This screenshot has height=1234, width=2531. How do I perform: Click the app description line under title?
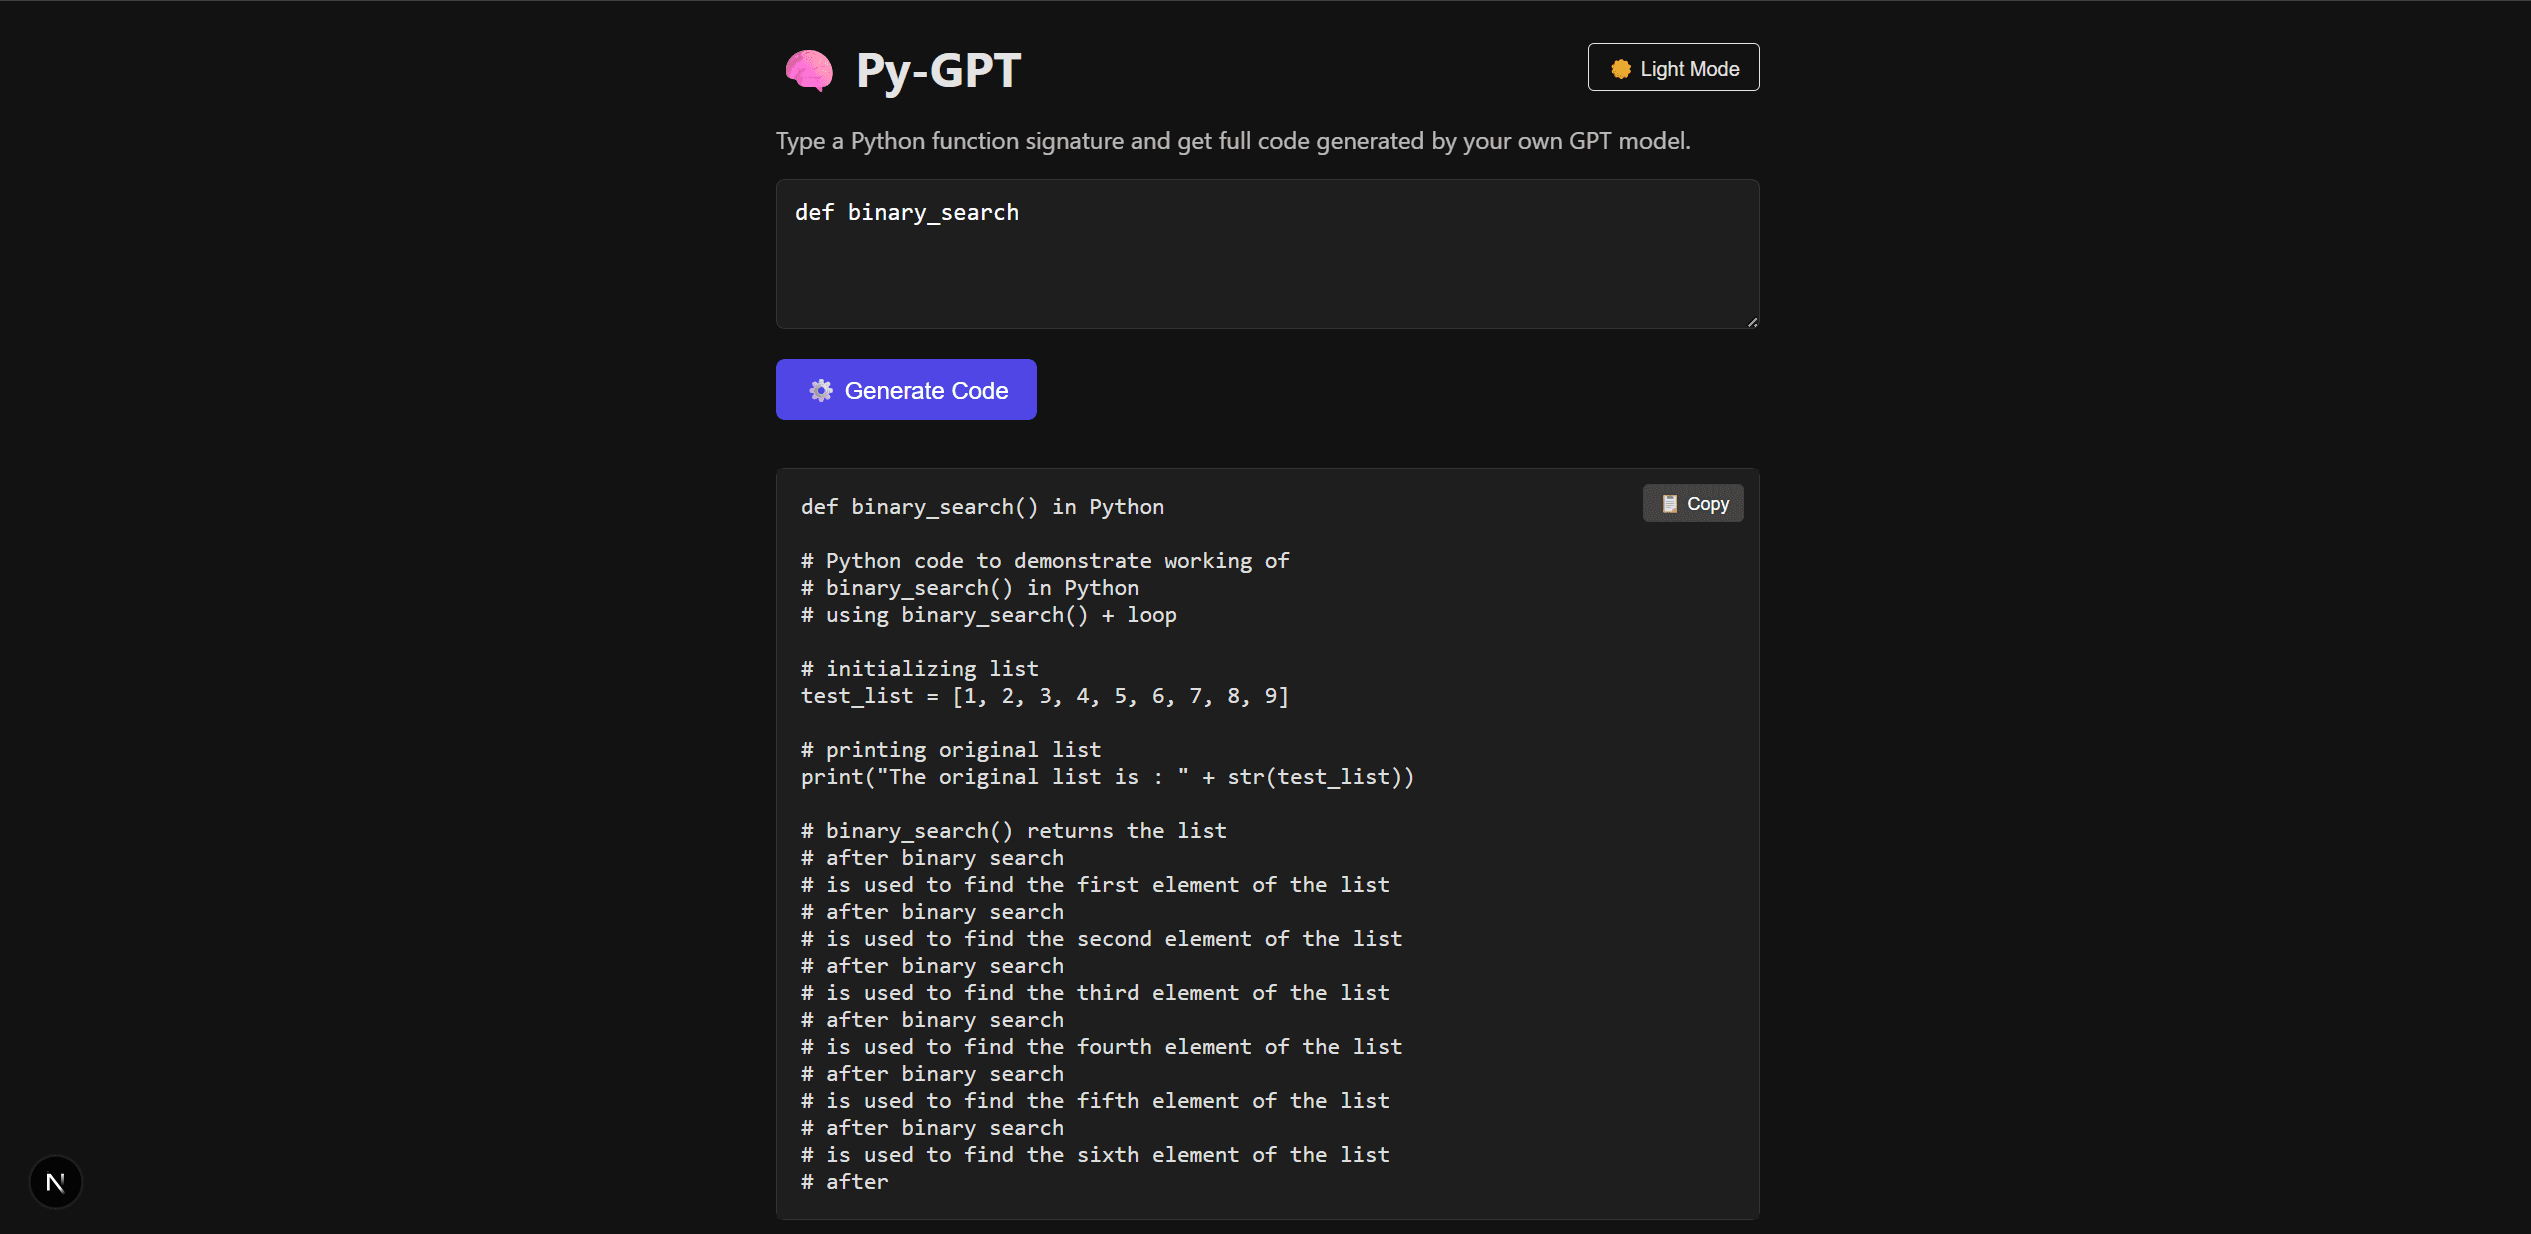[x=1232, y=141]
